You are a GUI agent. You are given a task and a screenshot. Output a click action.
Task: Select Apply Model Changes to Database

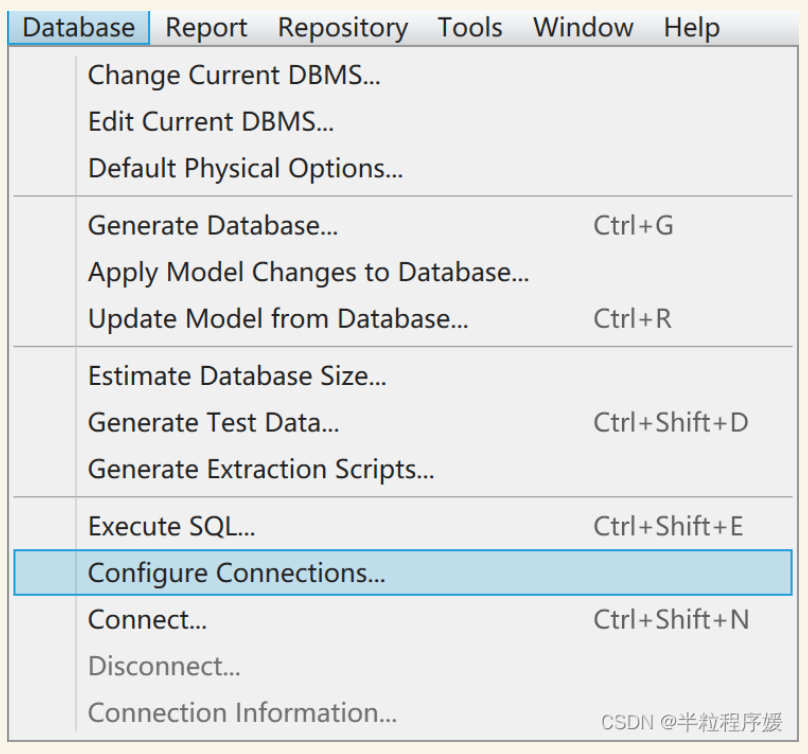click(308, 272)
